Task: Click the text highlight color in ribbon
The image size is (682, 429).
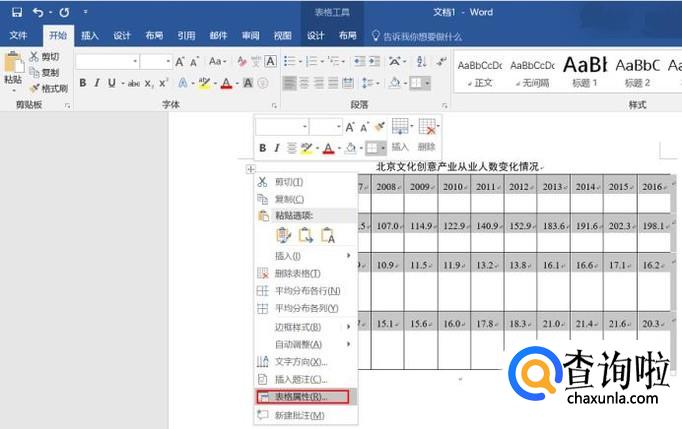Action: (204, 83)
